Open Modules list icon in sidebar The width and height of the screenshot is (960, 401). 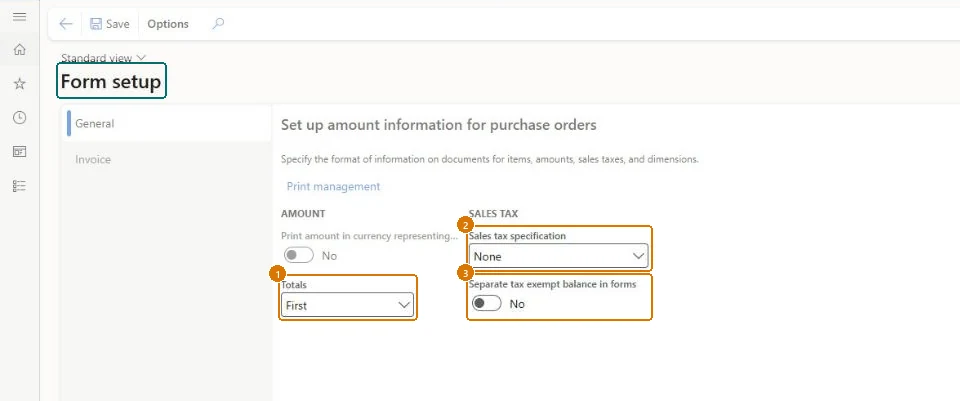coord(20,186)
